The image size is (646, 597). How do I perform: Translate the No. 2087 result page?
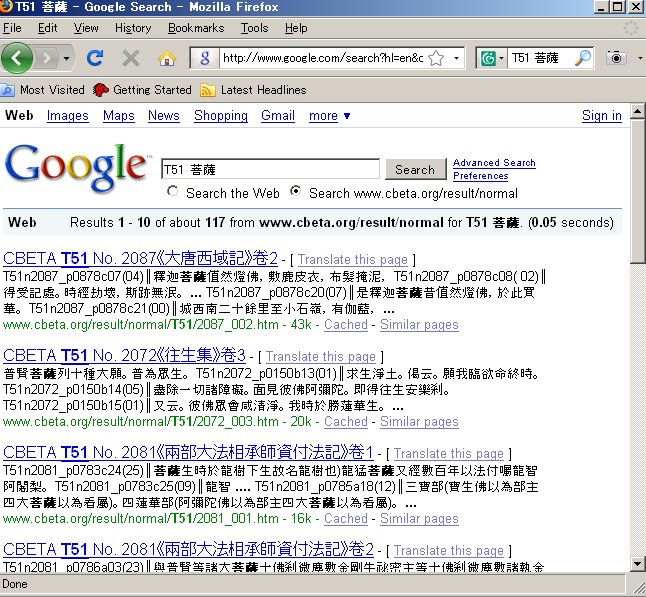coord(353,260)
